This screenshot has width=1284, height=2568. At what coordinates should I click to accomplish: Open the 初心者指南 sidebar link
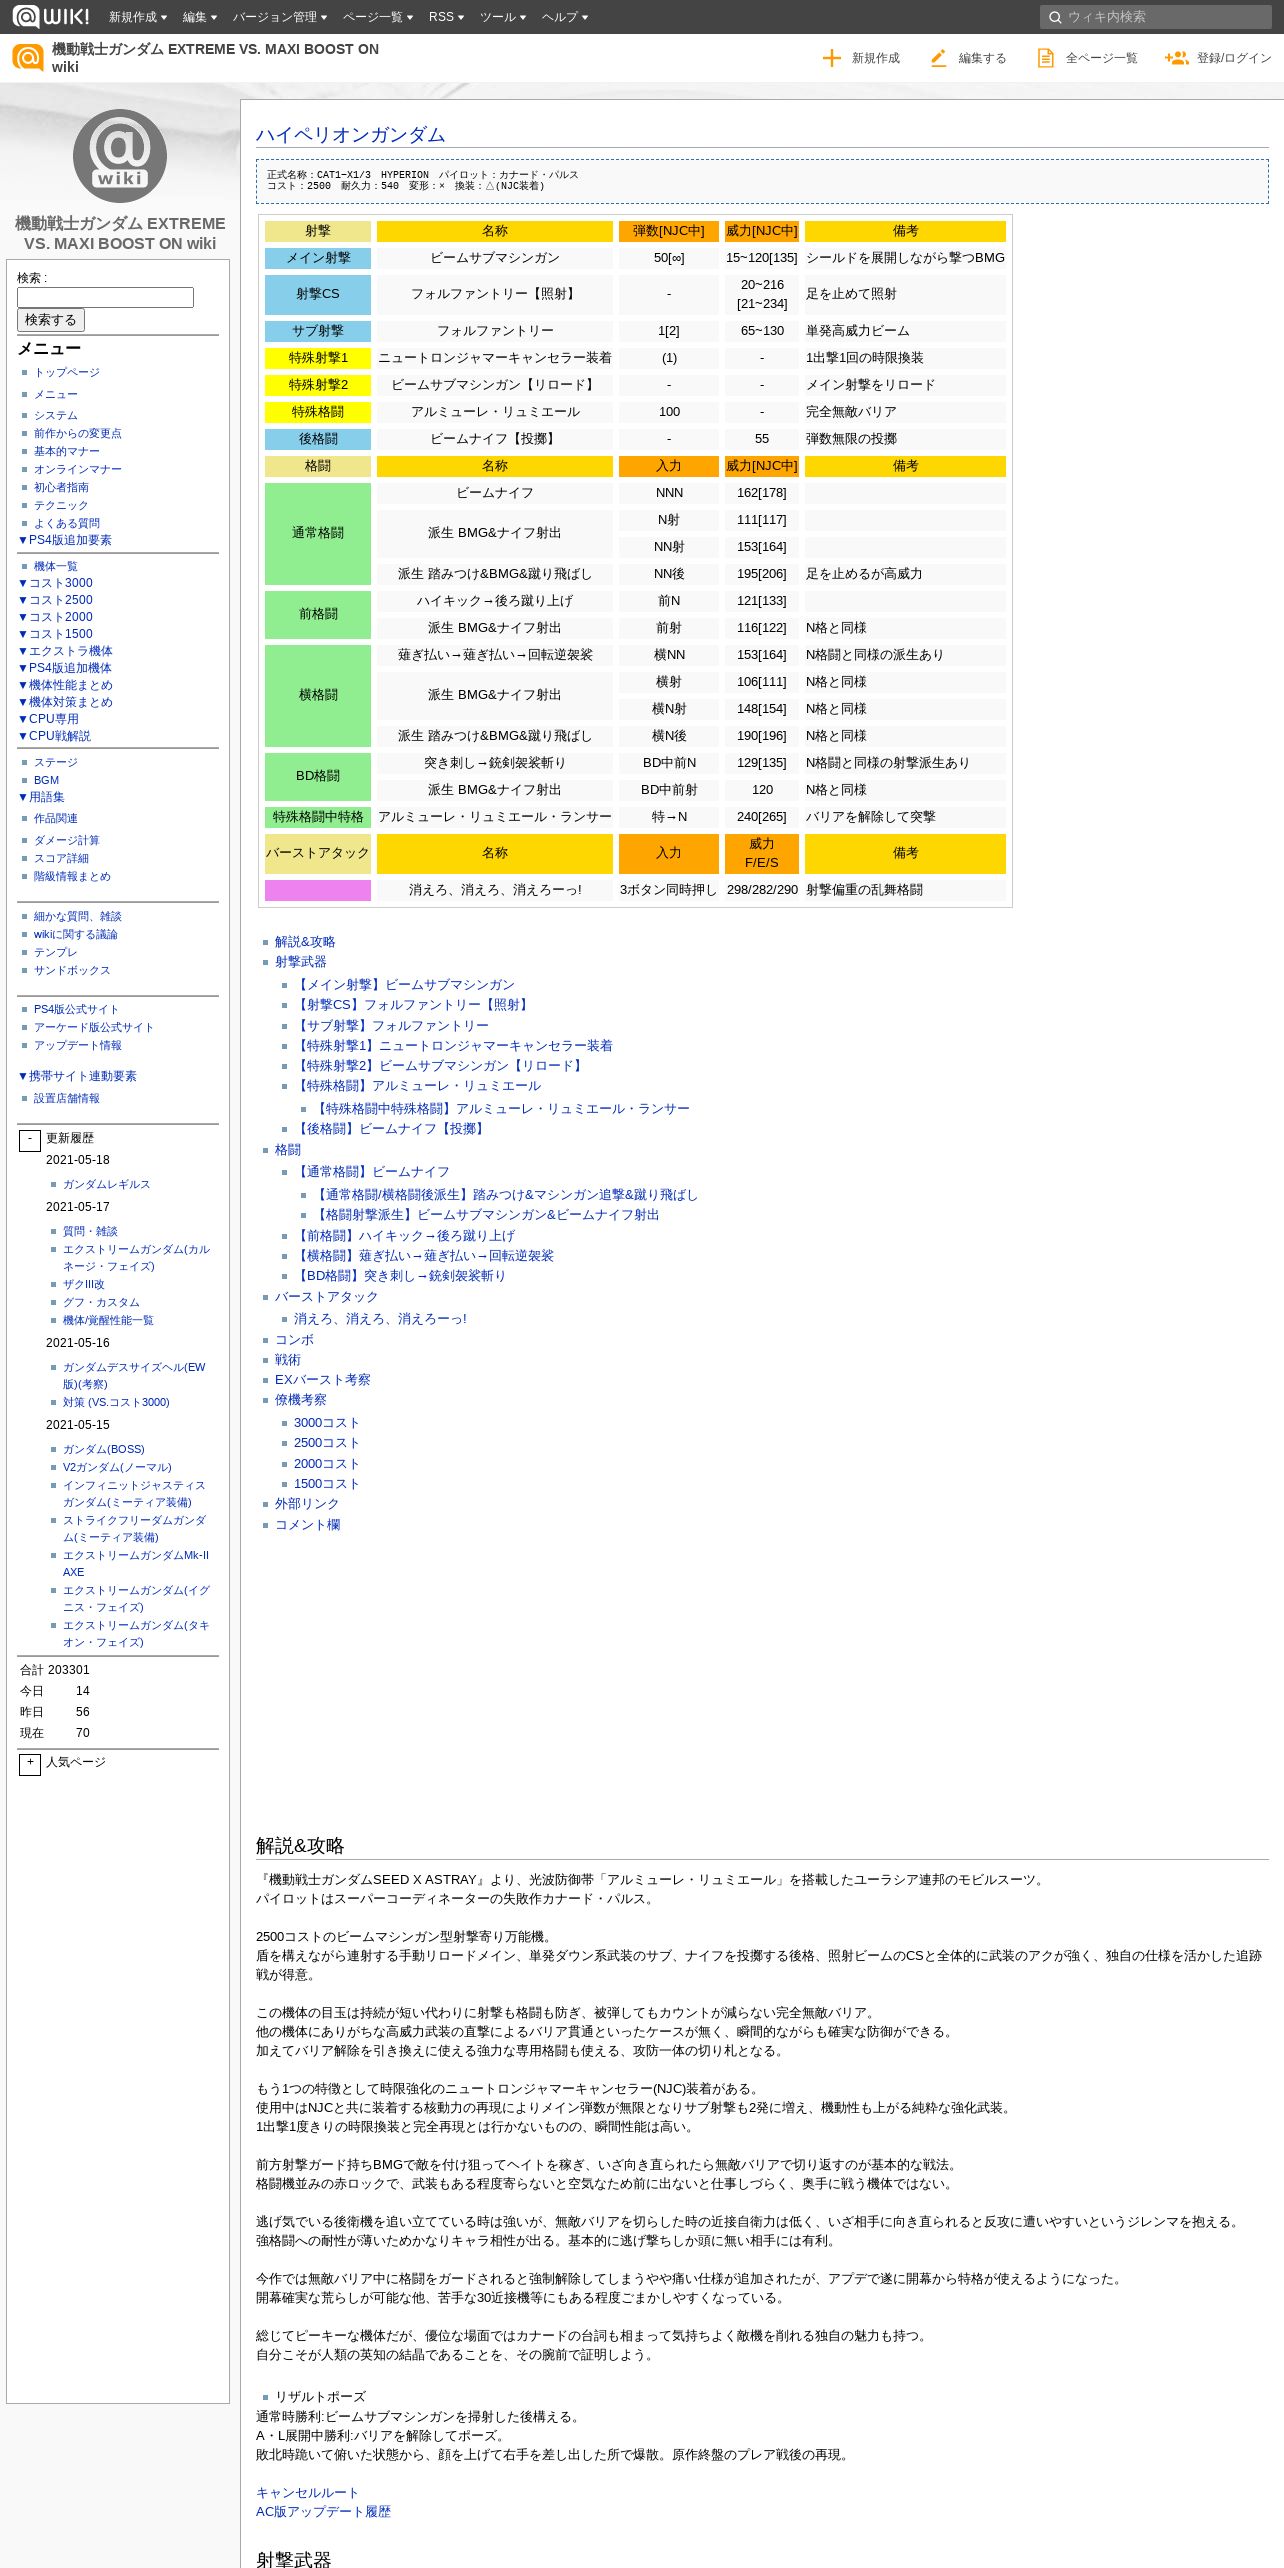tap(61, 487)
